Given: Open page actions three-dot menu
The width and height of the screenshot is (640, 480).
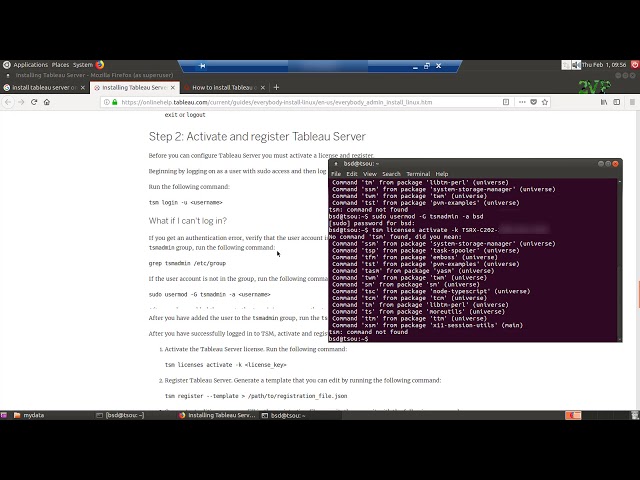Looking at the screenshot, I should 522,102.
